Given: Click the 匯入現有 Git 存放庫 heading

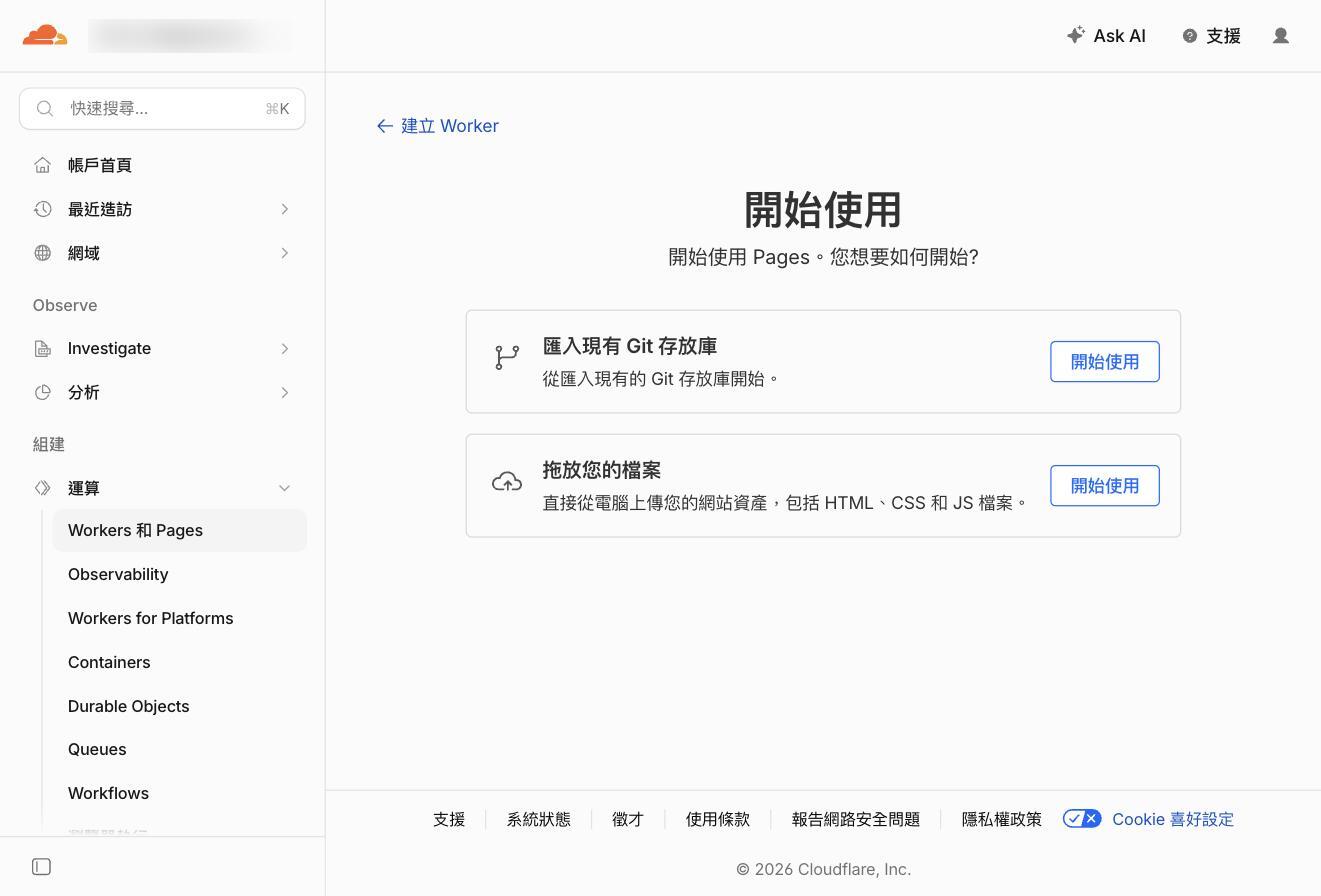Looking at the screenshot, I should click(x=630, y=346).
